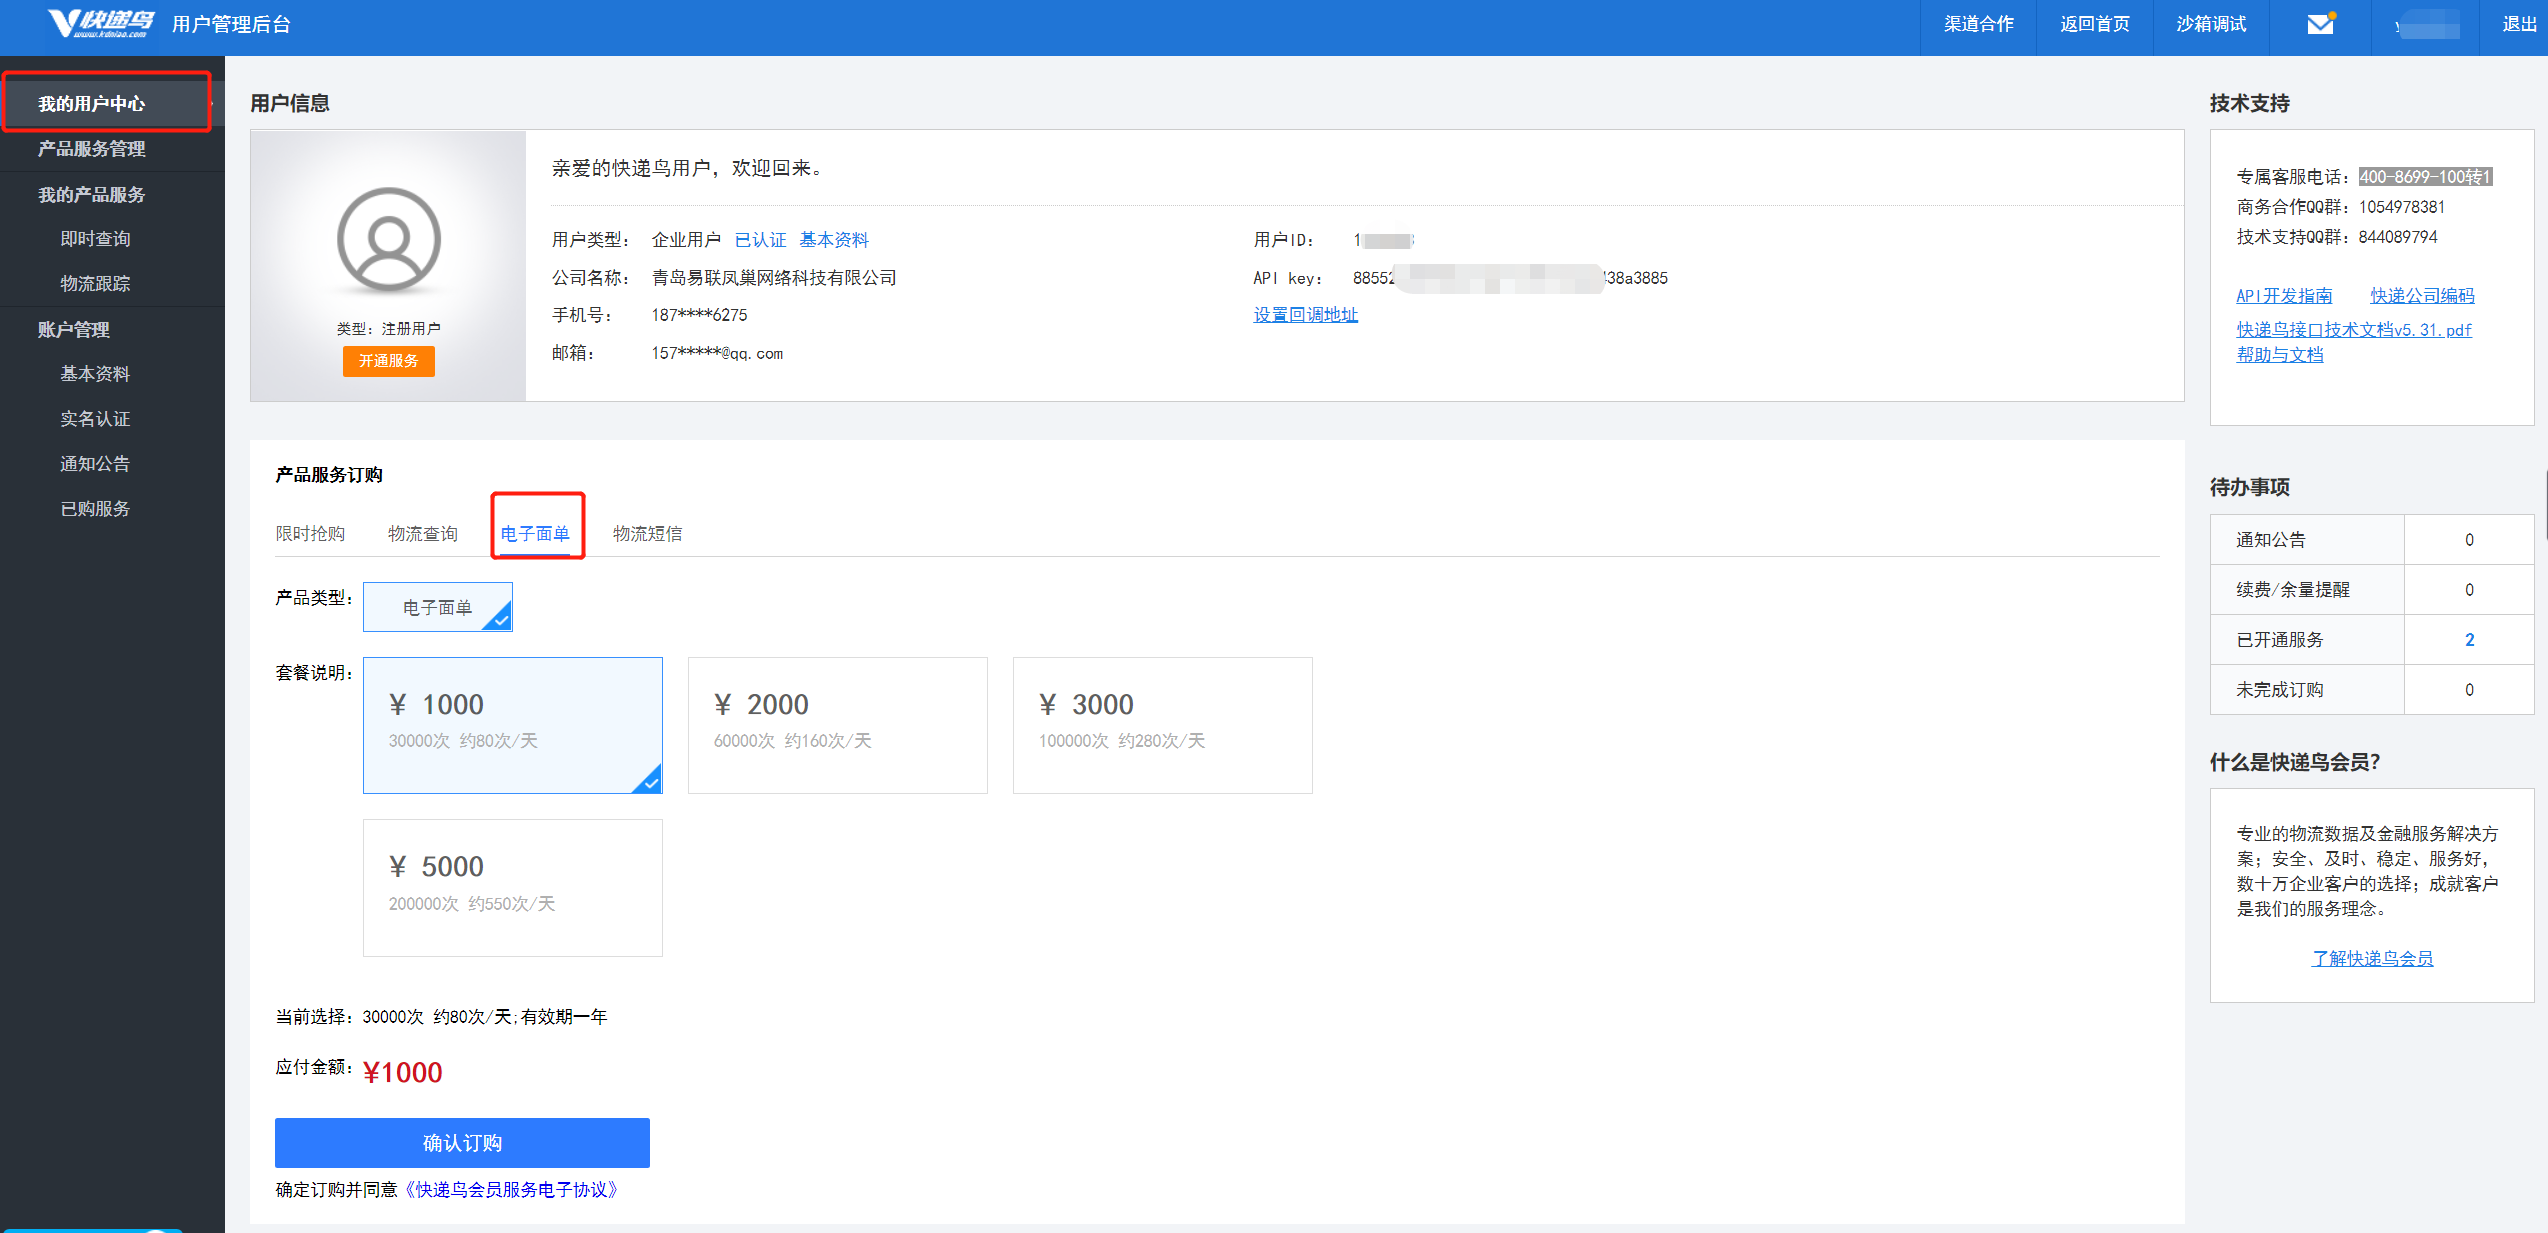Click the 技术支持QQ群 number 844089794
The image size is (2548, 1233).
click(2398, 237)
